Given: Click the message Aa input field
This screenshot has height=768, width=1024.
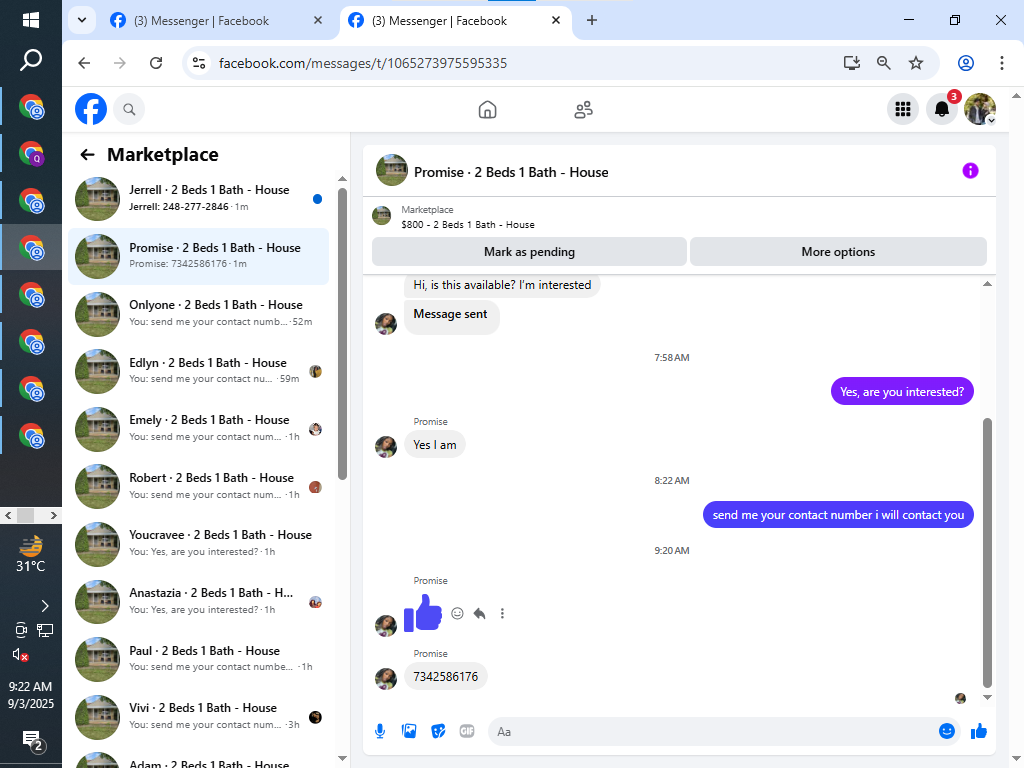Looking at the screenshot, I should coord(712,731).
